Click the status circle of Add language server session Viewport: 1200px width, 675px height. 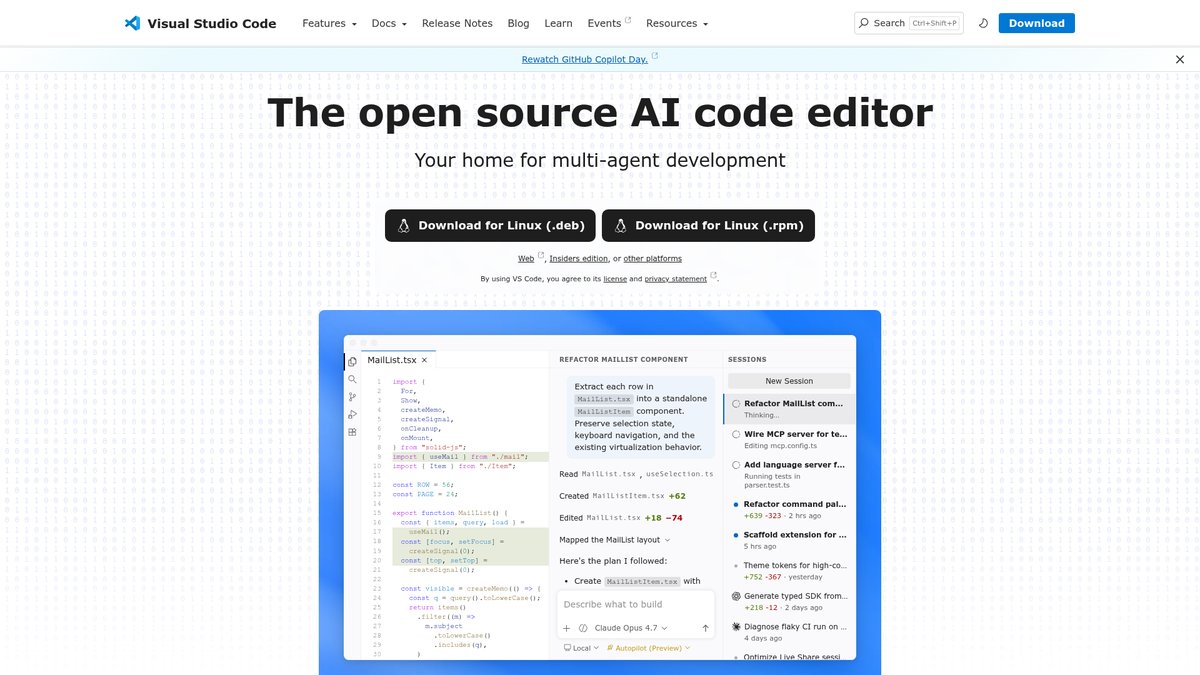736,465
